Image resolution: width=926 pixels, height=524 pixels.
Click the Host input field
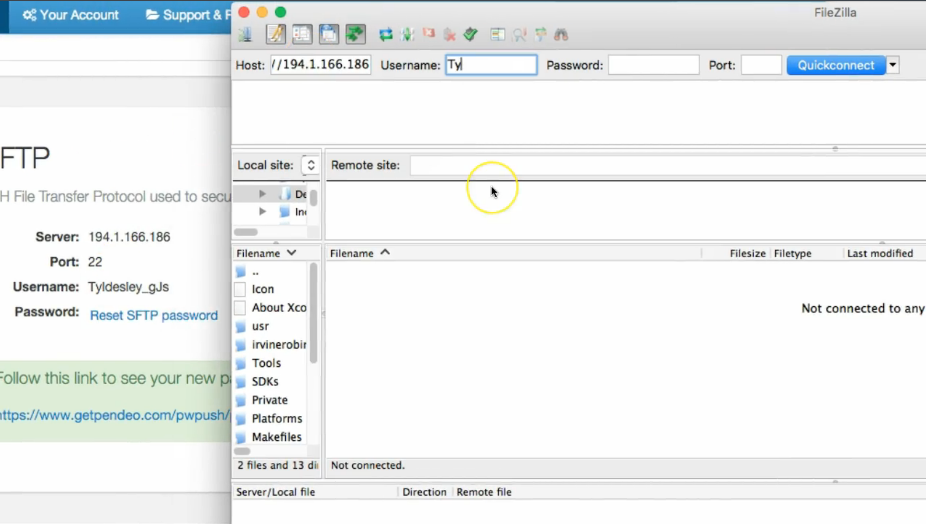click(x=321, y=64)
